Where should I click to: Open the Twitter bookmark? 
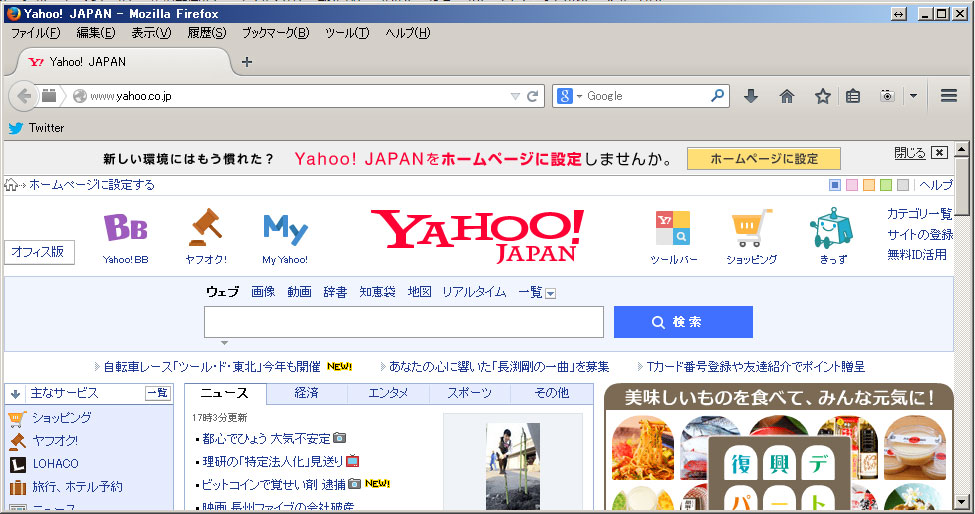point(36,127)
